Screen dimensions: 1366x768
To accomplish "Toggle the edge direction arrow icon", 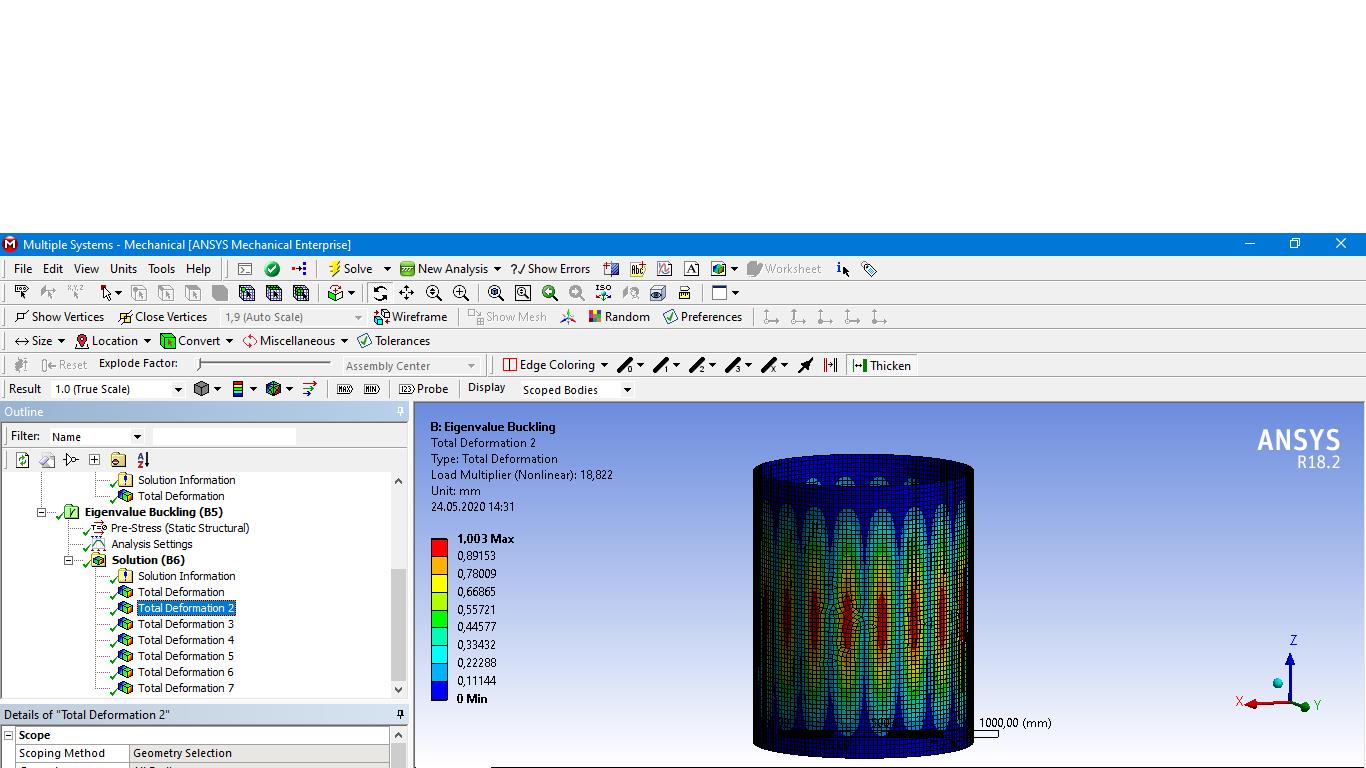I will point(805,365).
